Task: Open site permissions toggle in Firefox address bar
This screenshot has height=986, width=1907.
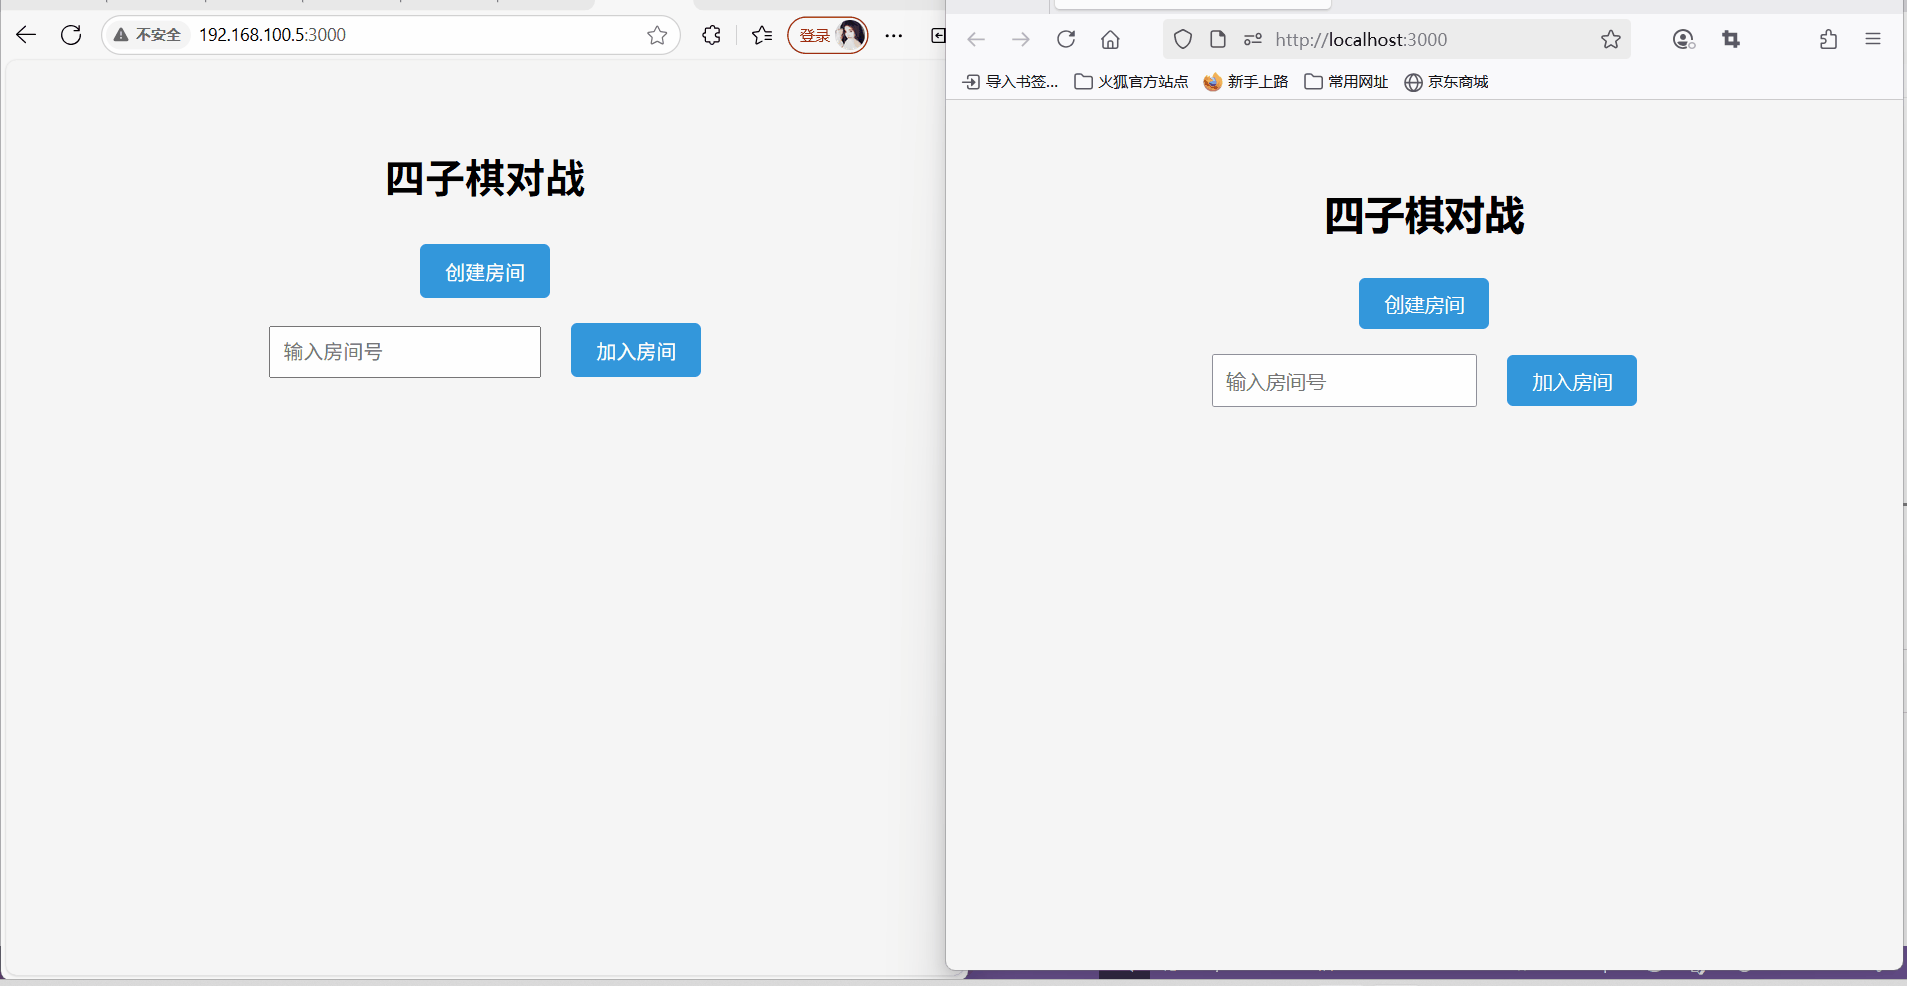Action: pos(1253,39)
